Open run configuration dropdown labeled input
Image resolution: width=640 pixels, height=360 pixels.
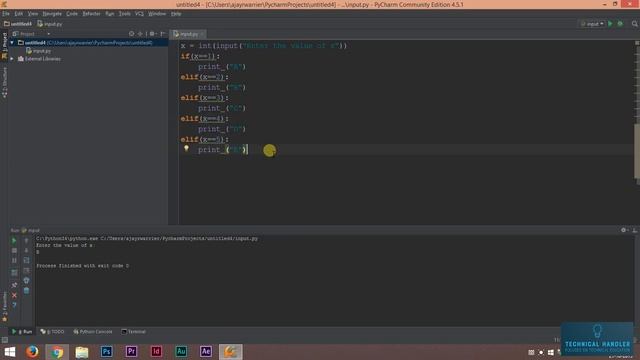click(x=592, y=24)
